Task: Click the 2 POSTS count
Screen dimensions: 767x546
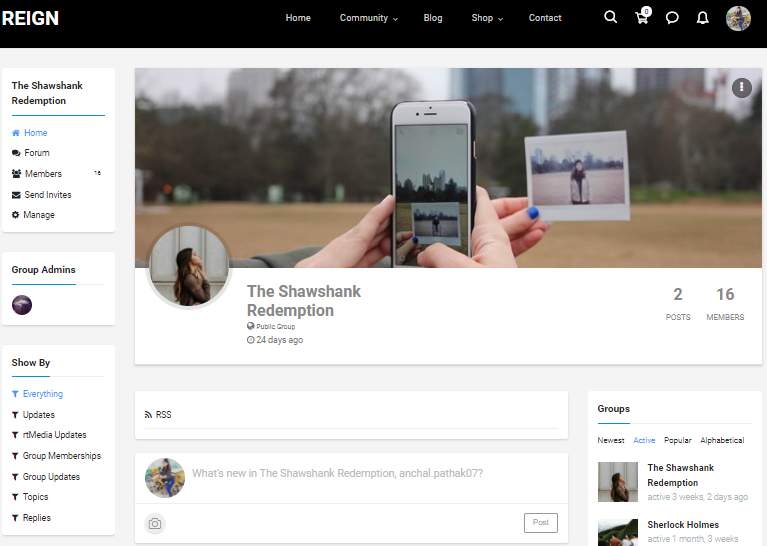Action: (678, 304)
